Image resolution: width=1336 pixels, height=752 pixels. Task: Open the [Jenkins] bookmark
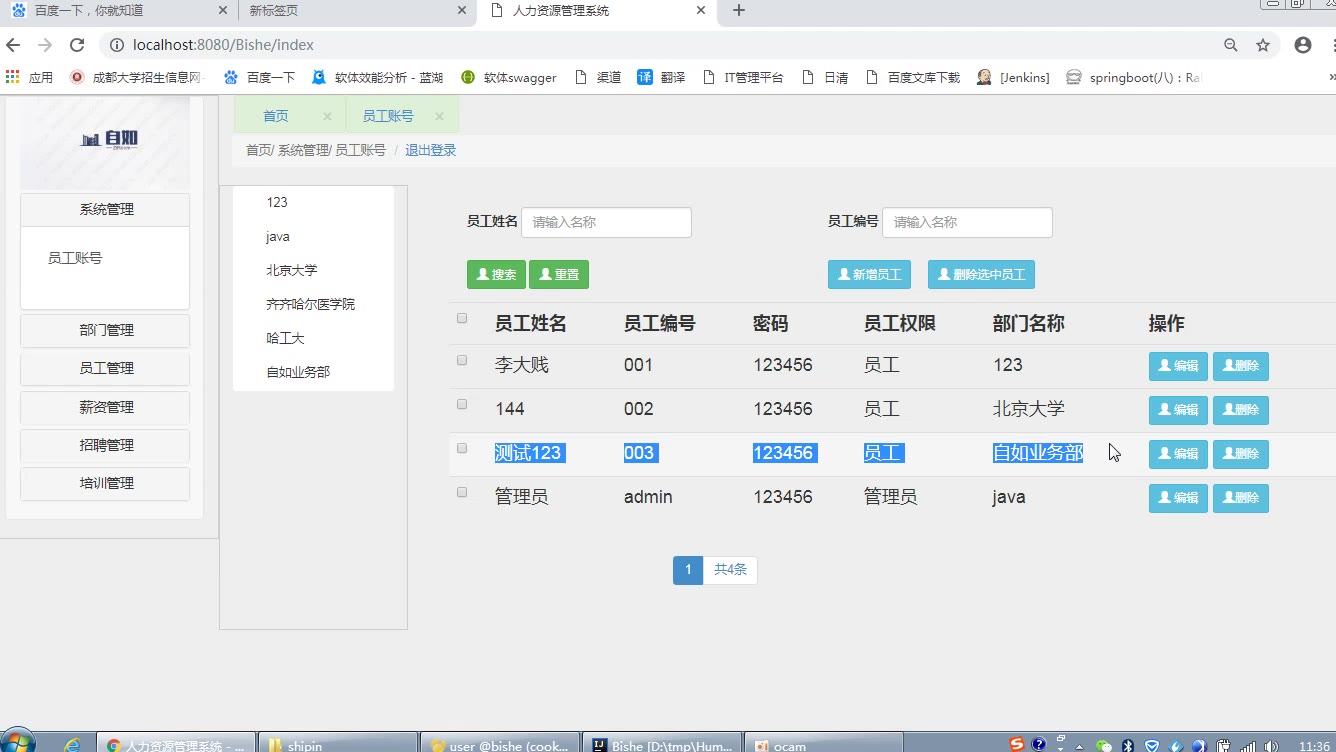tap(1014, 77)
